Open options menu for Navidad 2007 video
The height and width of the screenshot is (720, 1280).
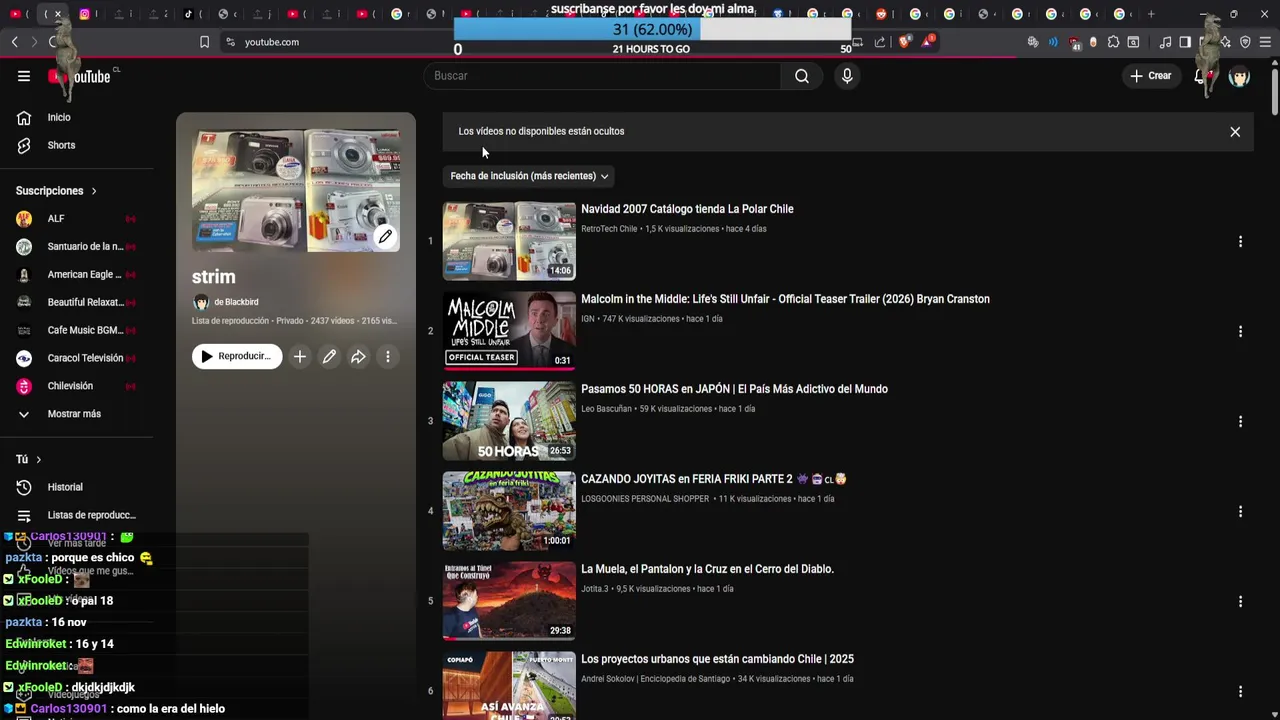[x=1240, y=242]
